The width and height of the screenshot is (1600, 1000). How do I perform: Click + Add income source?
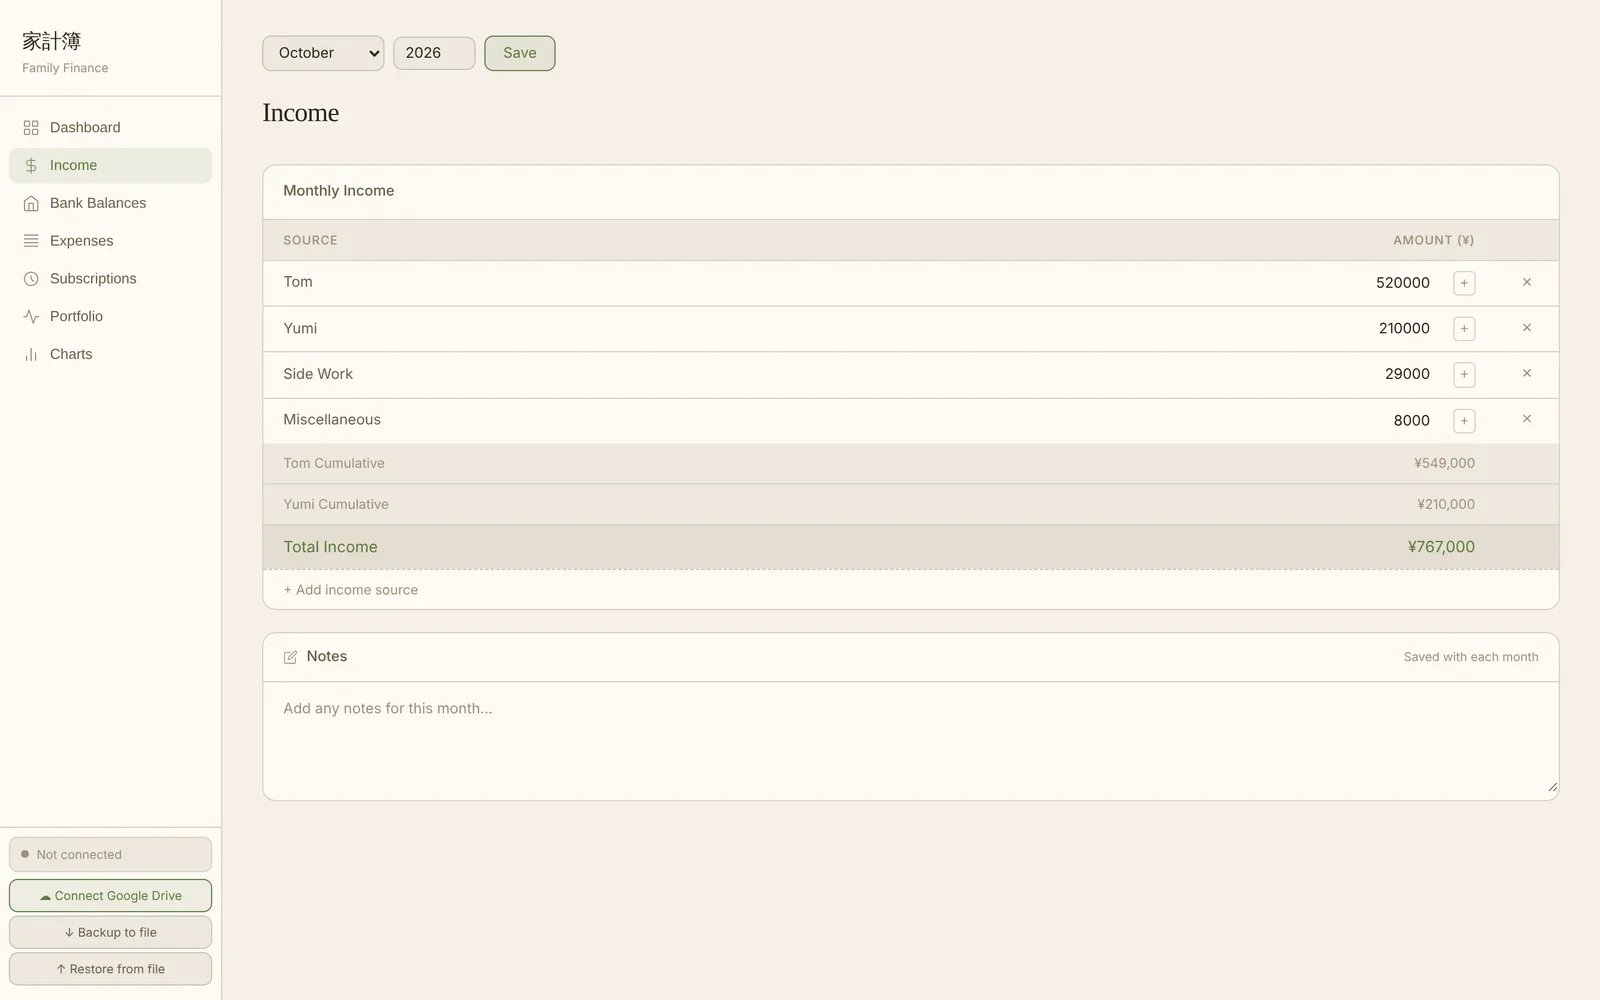pos(351,590)
